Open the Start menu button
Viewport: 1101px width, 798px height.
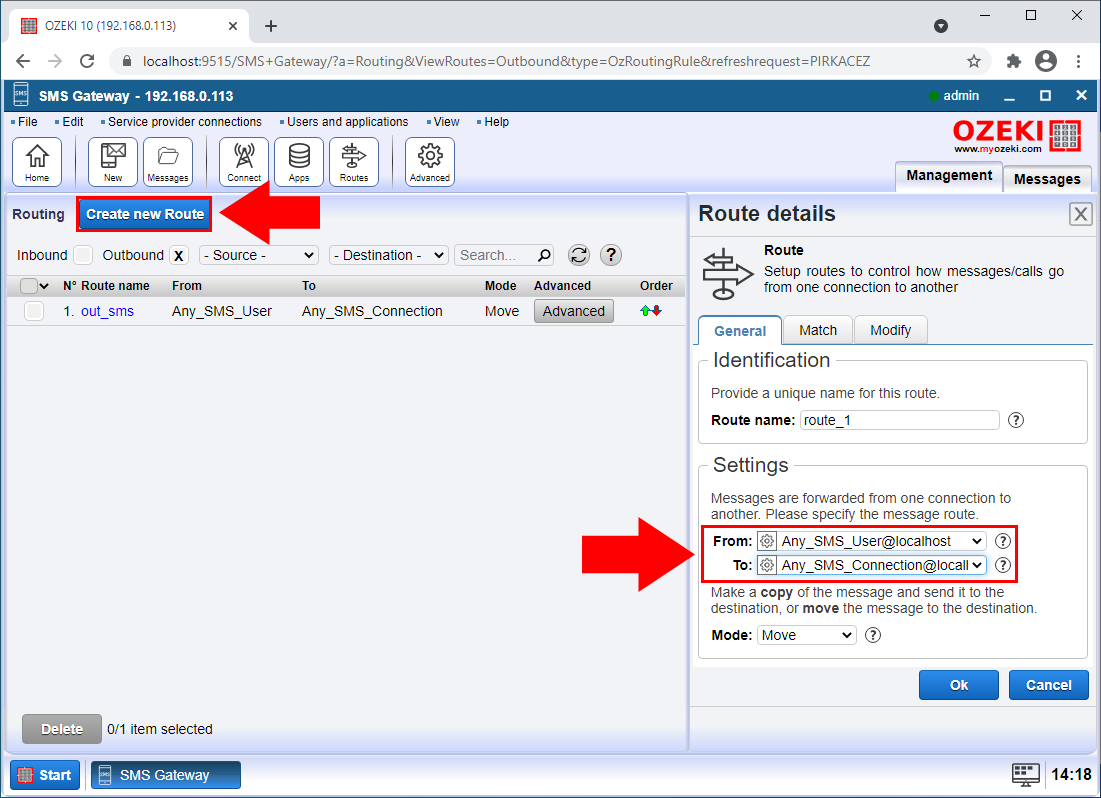pyautogui.click(x=45, y=775)
